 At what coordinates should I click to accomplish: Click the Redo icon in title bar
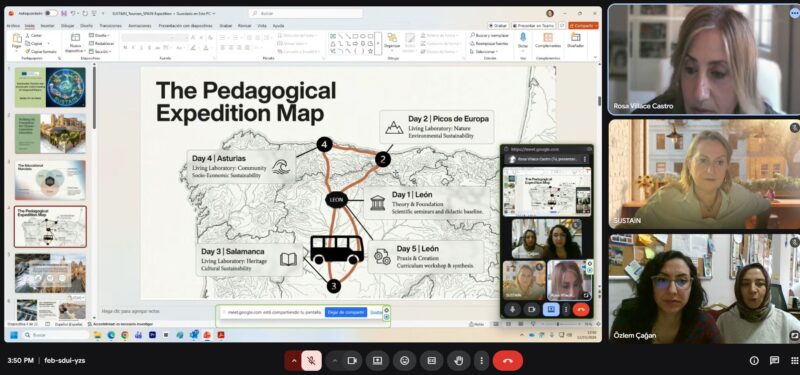click(x=85, y=13)
